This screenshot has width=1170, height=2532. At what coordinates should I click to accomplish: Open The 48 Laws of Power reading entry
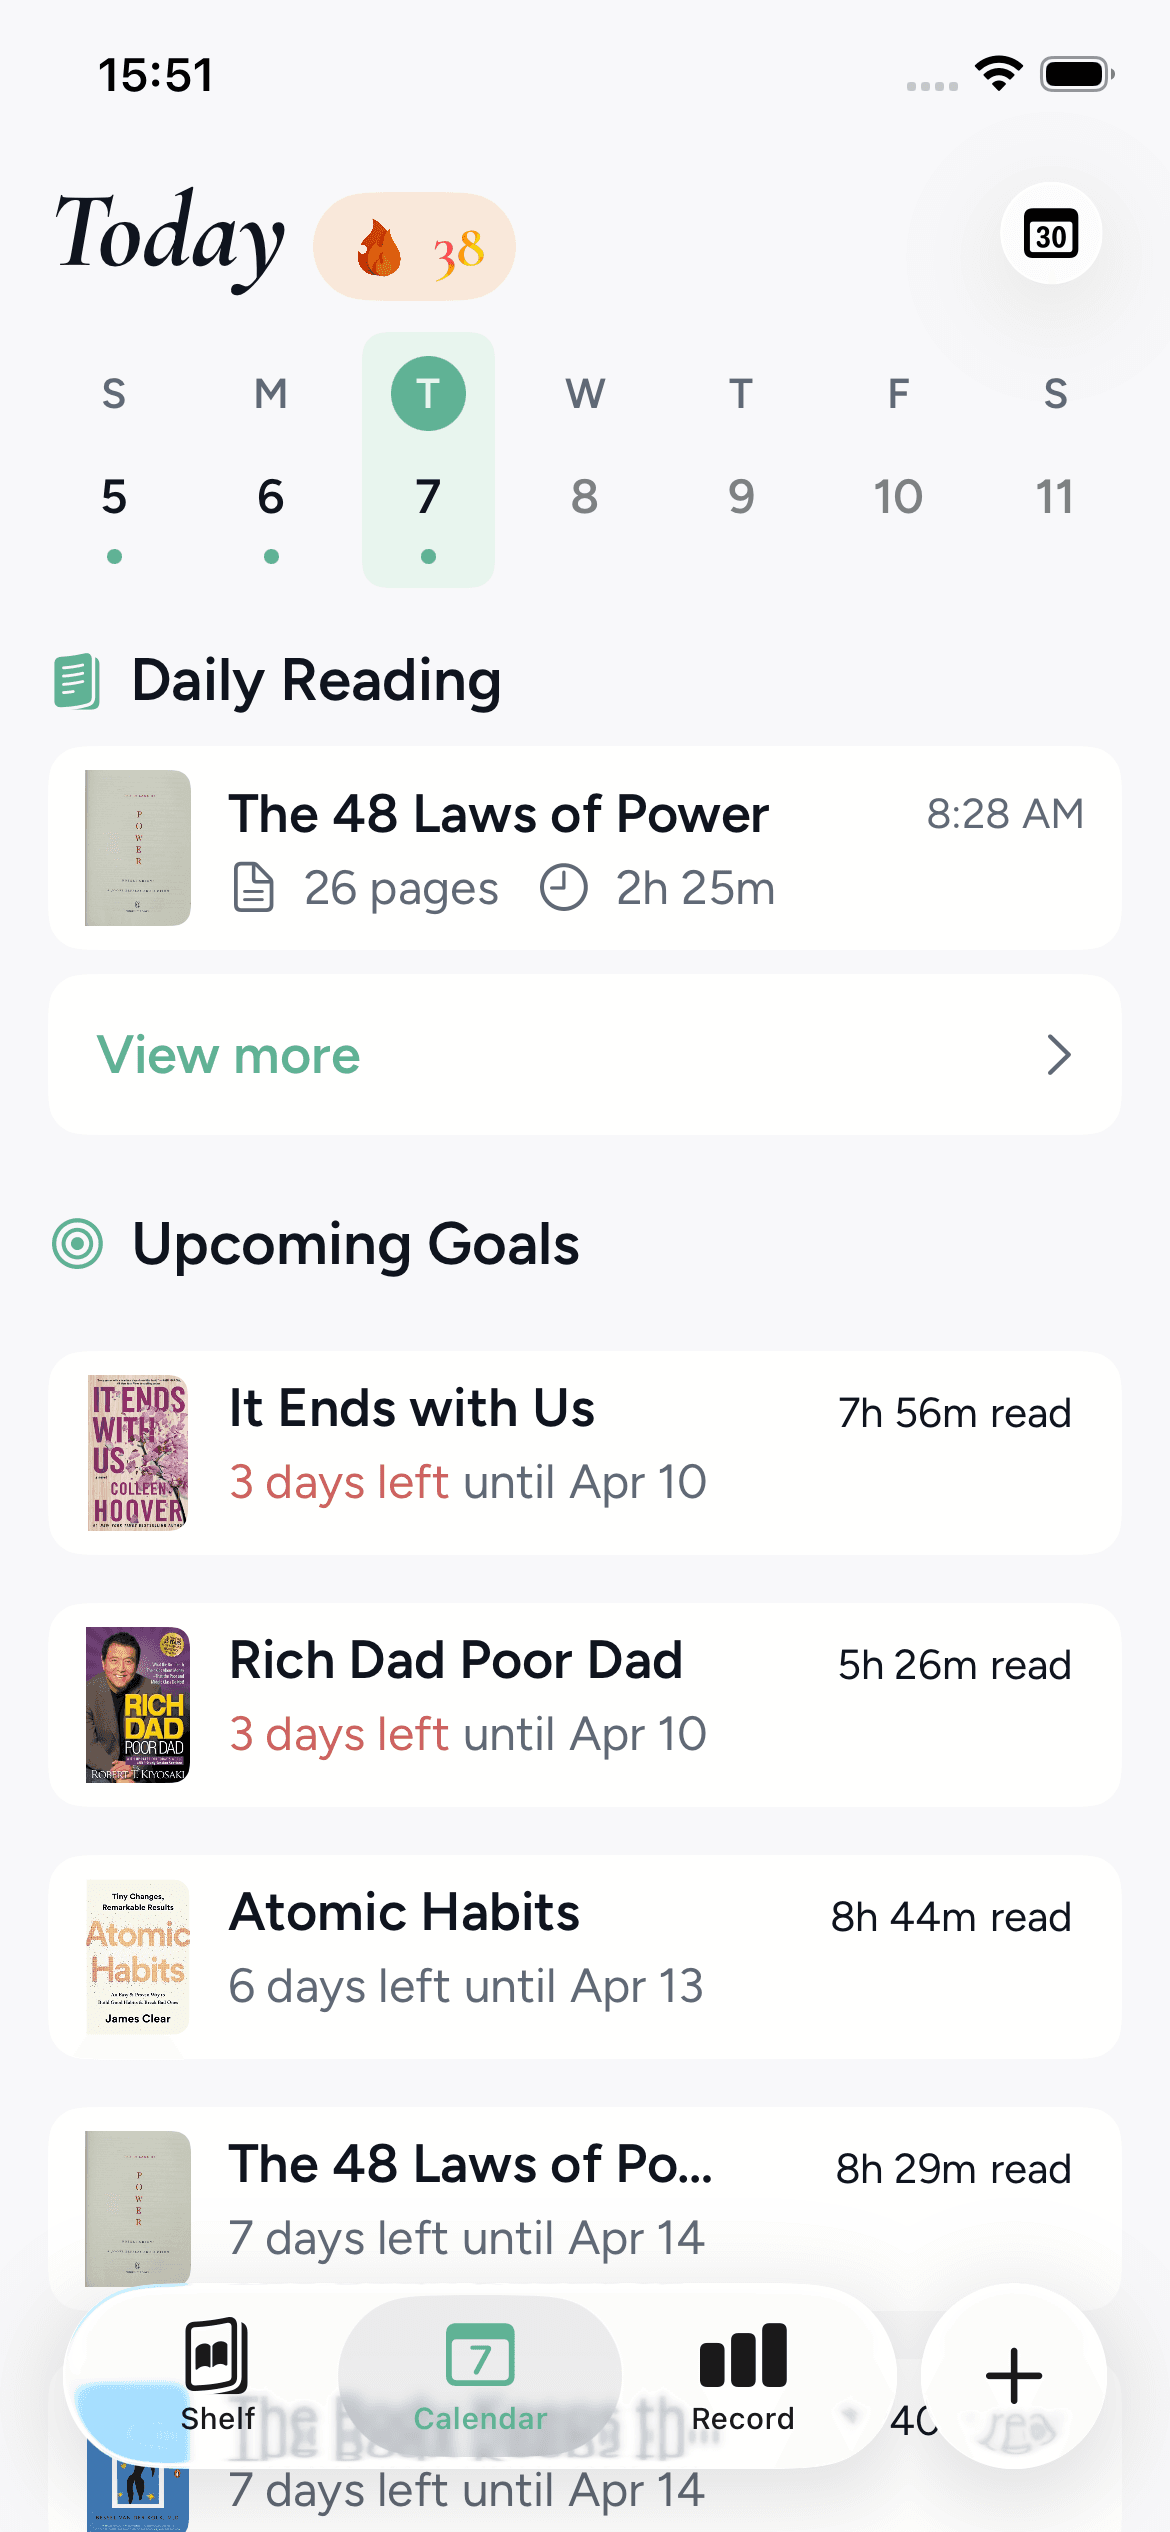[584, 848]
